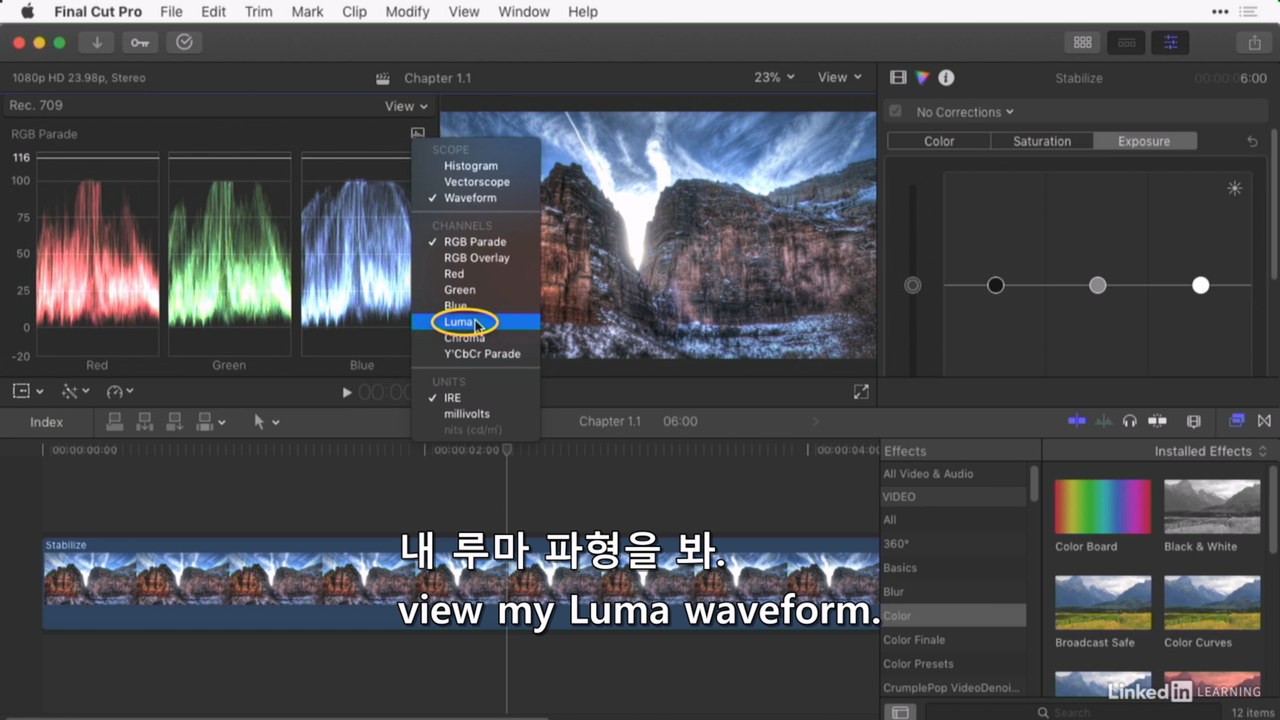Select the Color Board effect thumbnail
Image resolution: width=1280 pixels, height=720 pixels.
click(x=1102, y=507)
